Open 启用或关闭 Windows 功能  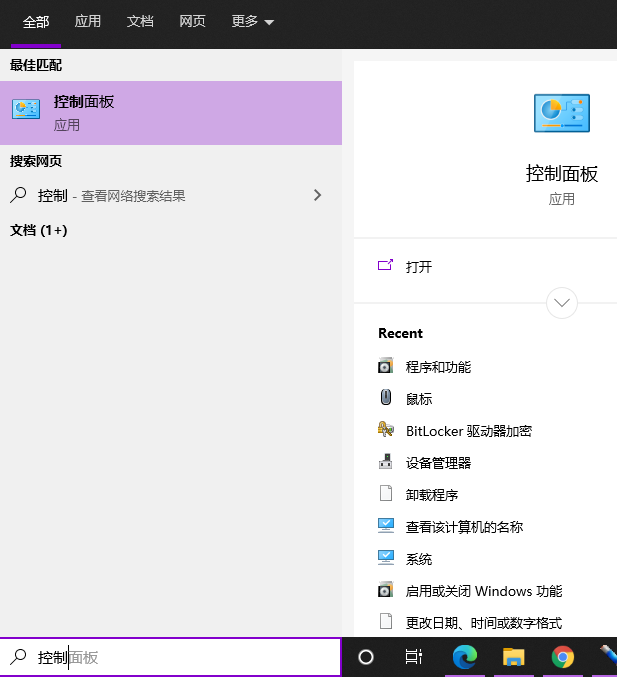tap(484, 591)
